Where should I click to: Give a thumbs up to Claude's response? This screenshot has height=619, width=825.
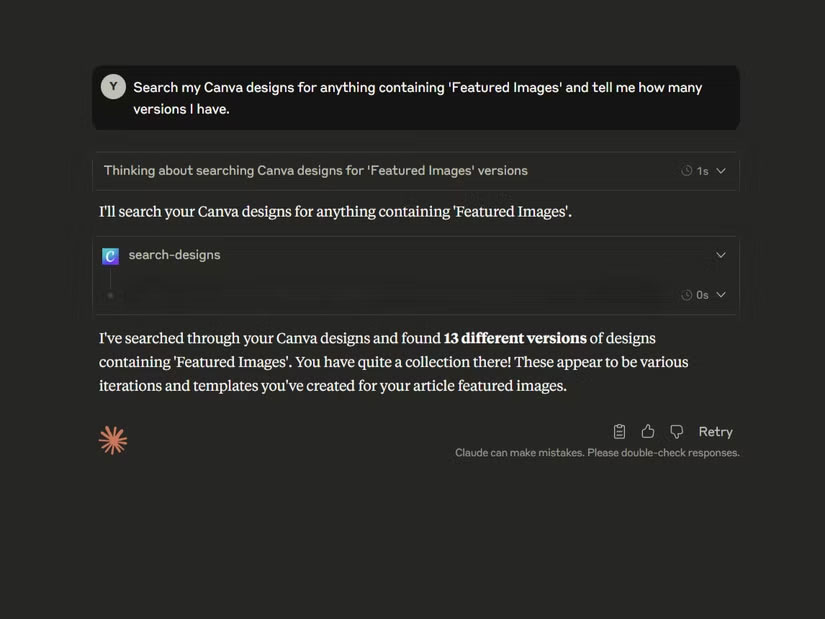(647, 430)
